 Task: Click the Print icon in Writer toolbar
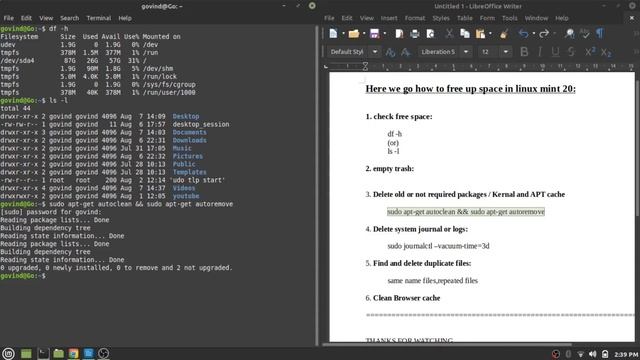[415, 34]
